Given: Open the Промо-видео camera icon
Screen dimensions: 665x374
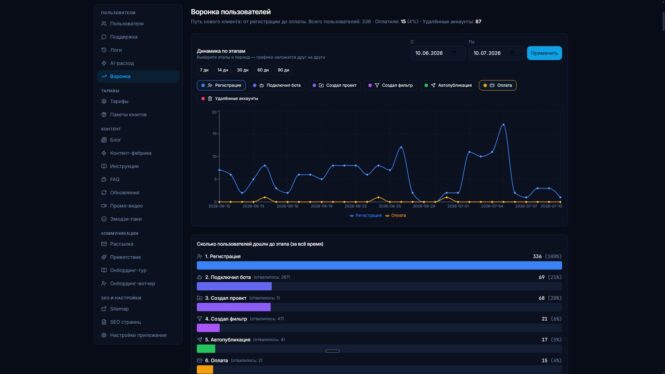Looking at the screenshot, I should 104,206.
